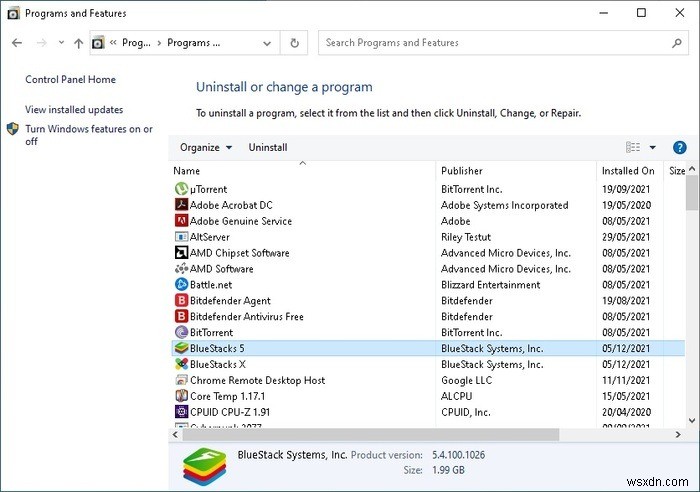Viewport: 700px width, 492px height.
Task: Click the AMD Chipset Software icon
Action: click(x=181, y=253)
